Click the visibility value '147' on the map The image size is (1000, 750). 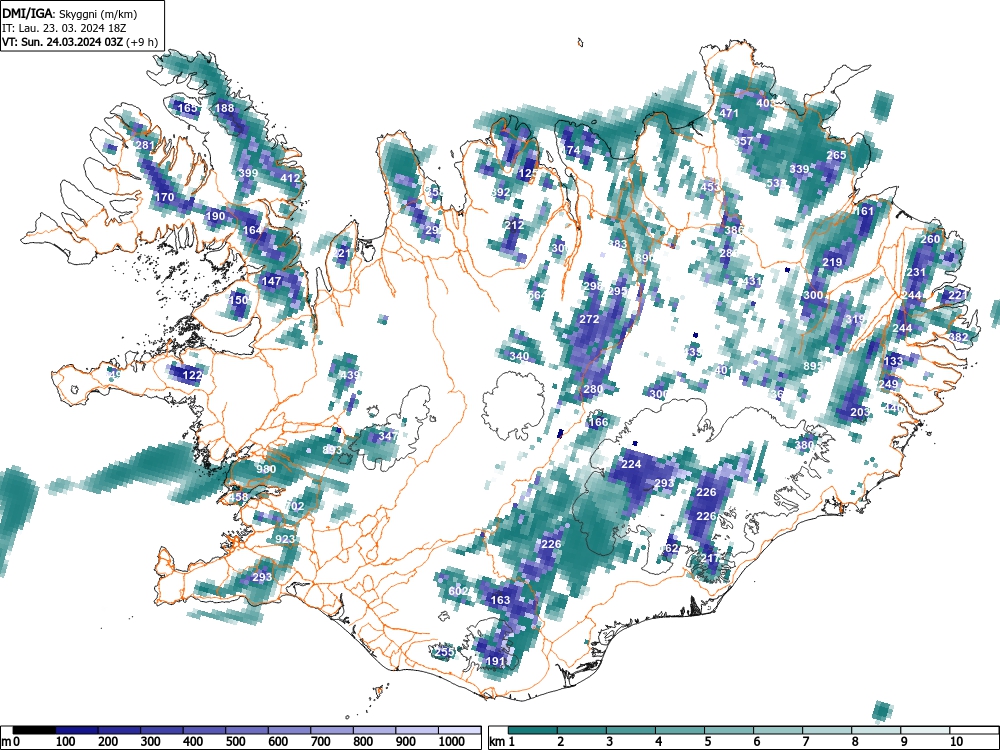pos(272,281)
